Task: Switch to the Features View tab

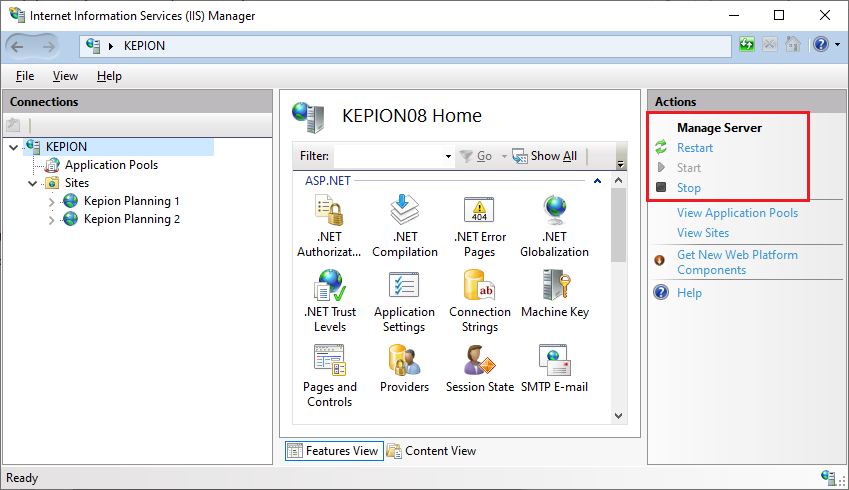Action: 334,450
